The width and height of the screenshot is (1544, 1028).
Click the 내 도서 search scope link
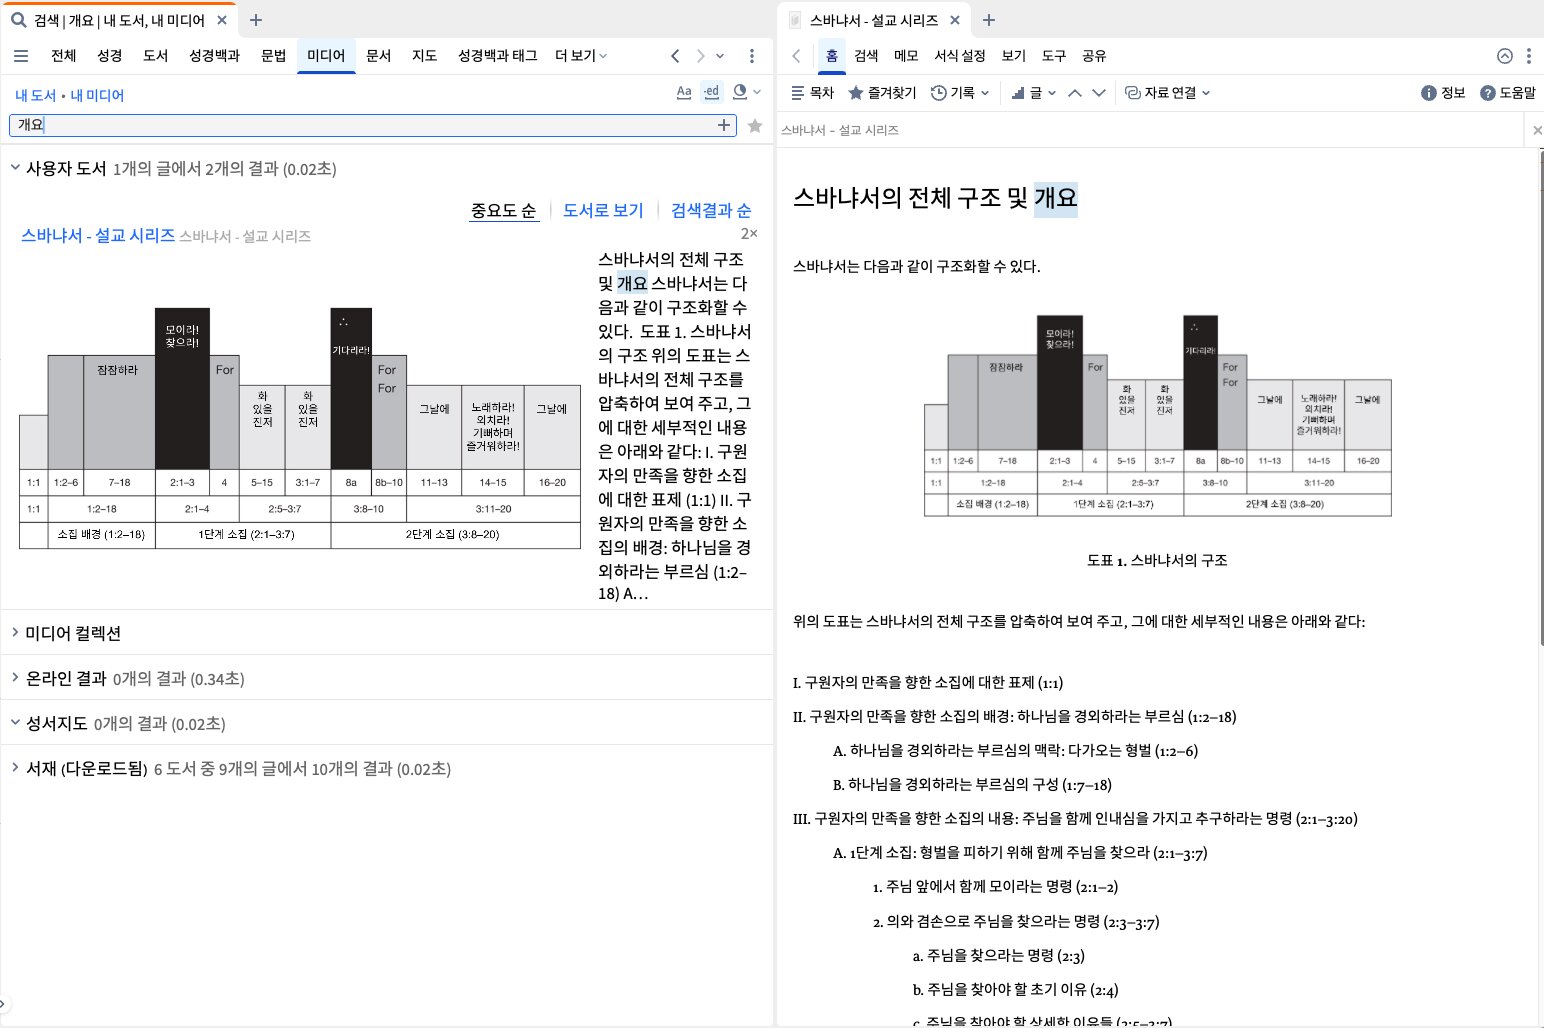(x=35, y=95)
